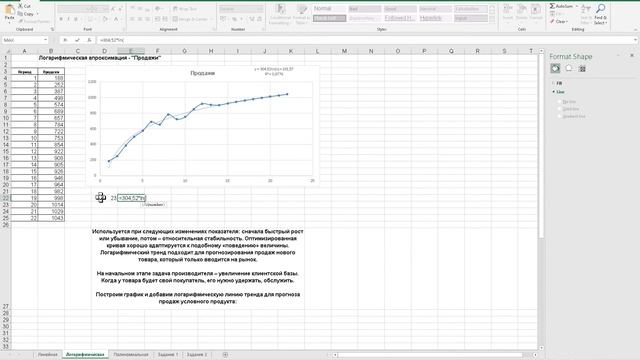
Task: Apply the Followed Hyperlink cell style
Action: [400, 18]
